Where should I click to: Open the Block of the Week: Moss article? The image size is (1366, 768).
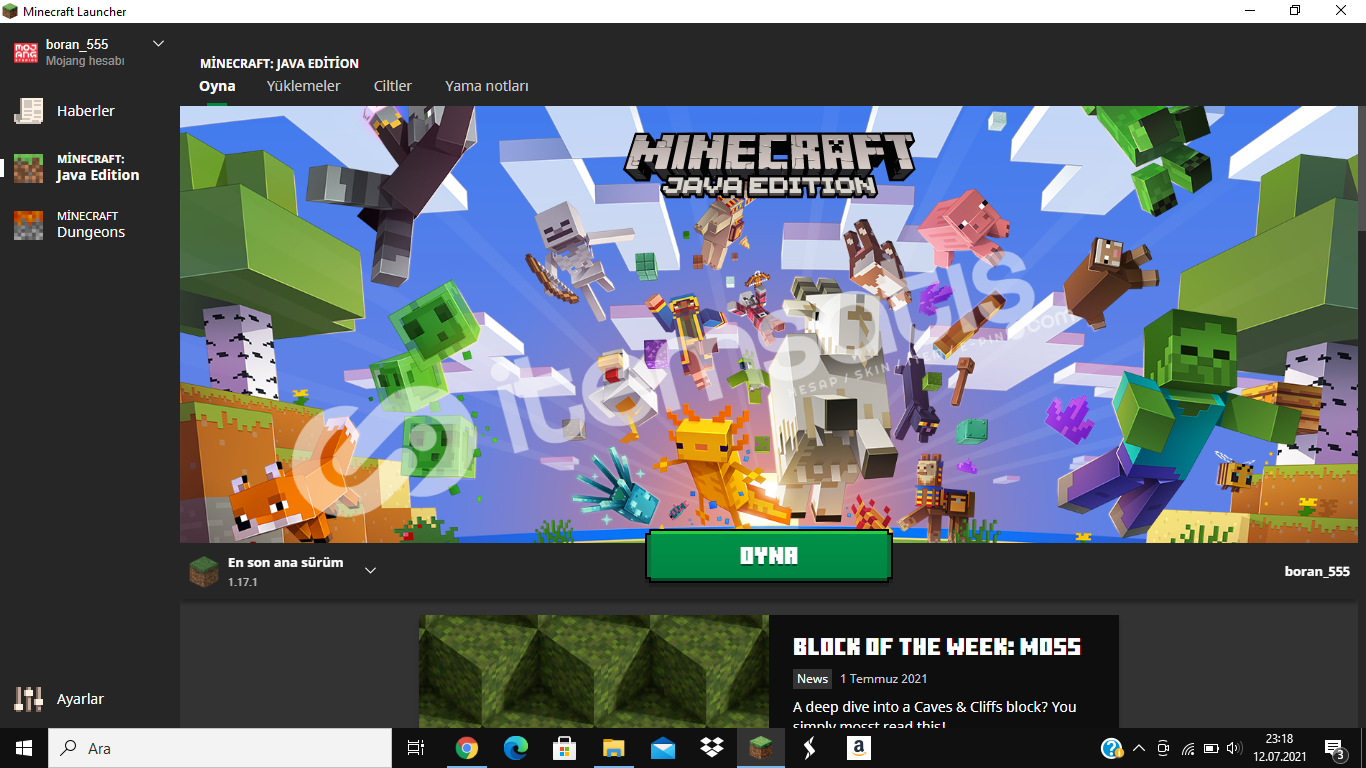point(937,647)
